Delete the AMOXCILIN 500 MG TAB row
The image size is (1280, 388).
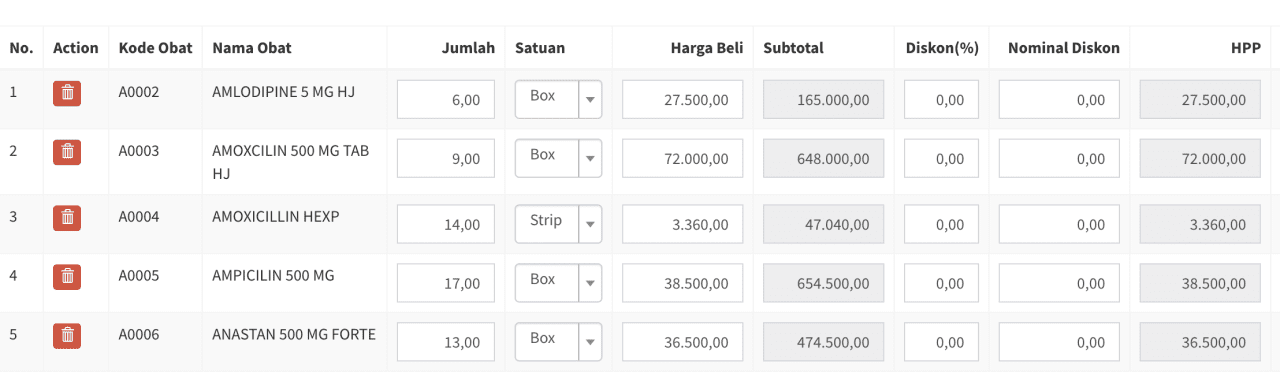click(x=67, y=152)
